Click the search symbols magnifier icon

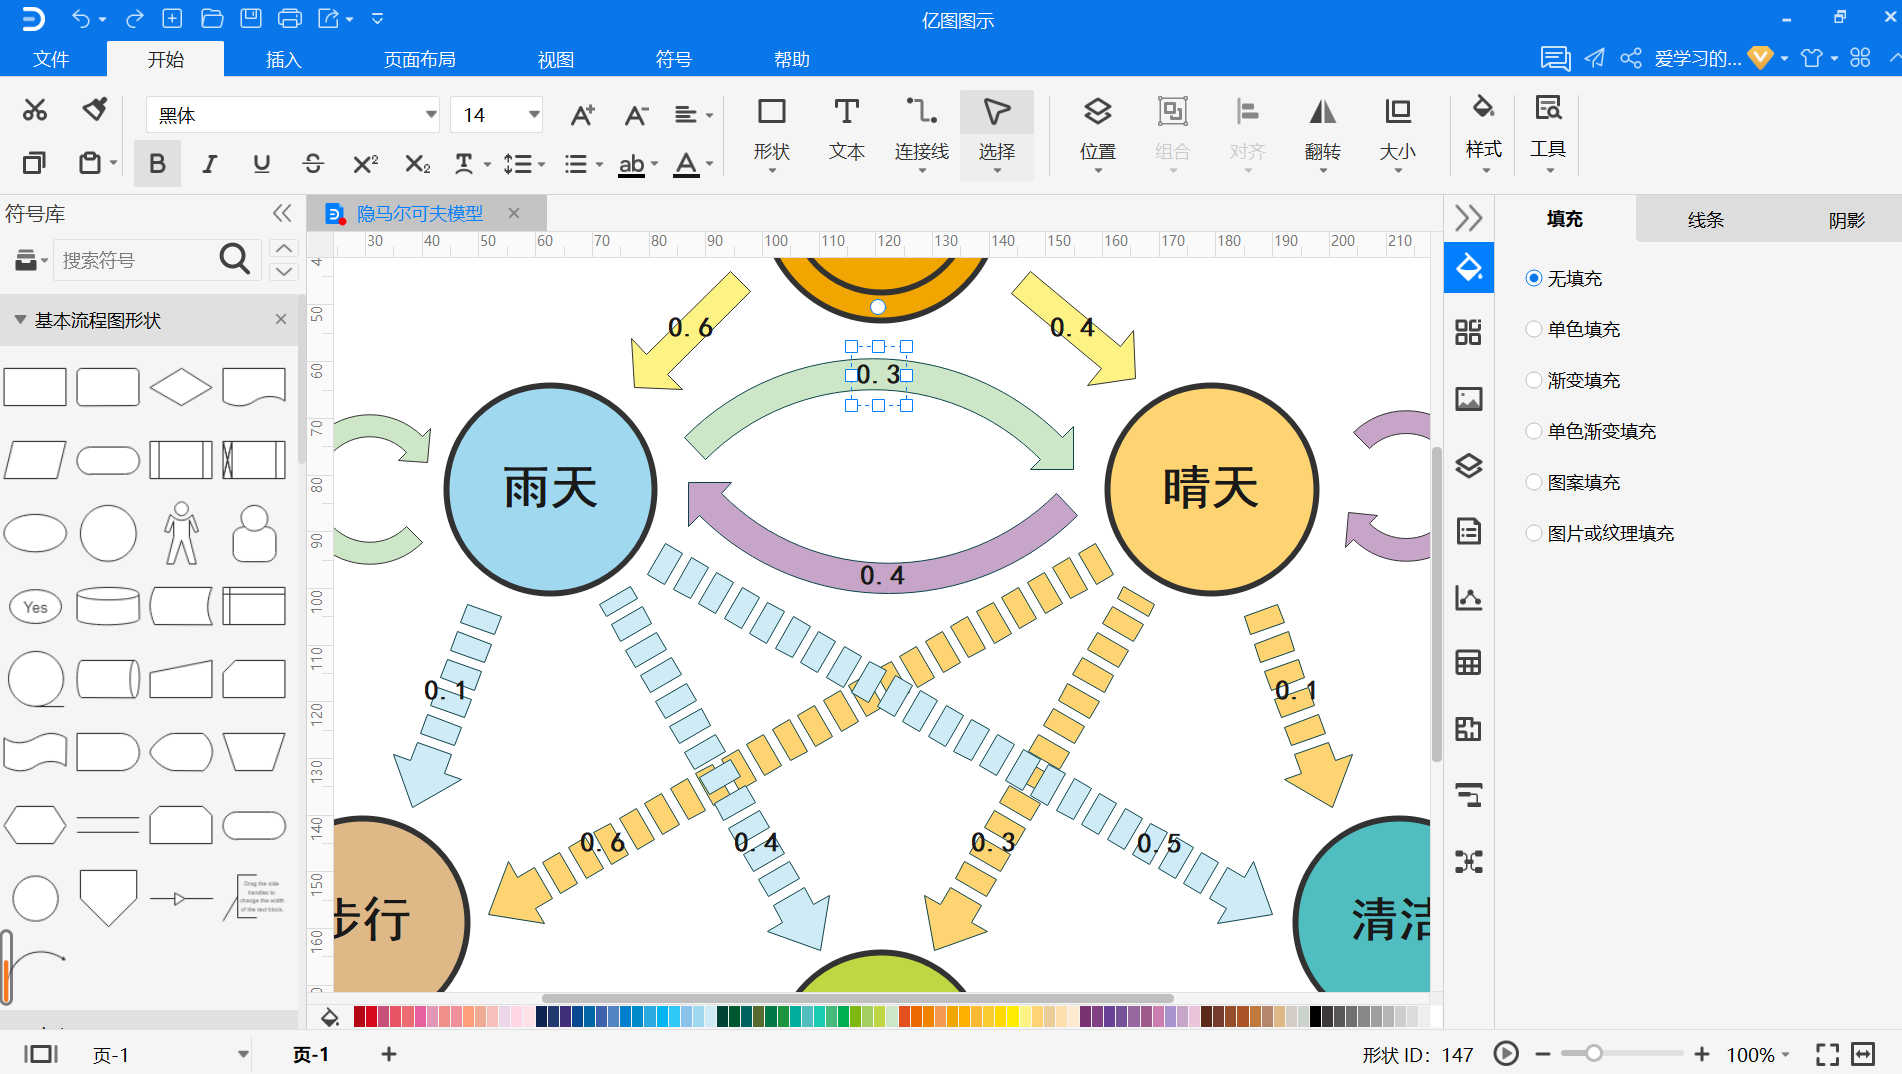(x=234, y=259)
